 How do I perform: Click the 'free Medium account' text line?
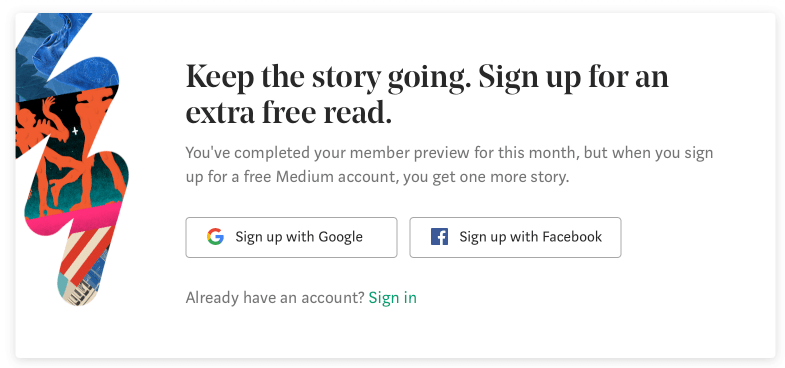(377, 177)
